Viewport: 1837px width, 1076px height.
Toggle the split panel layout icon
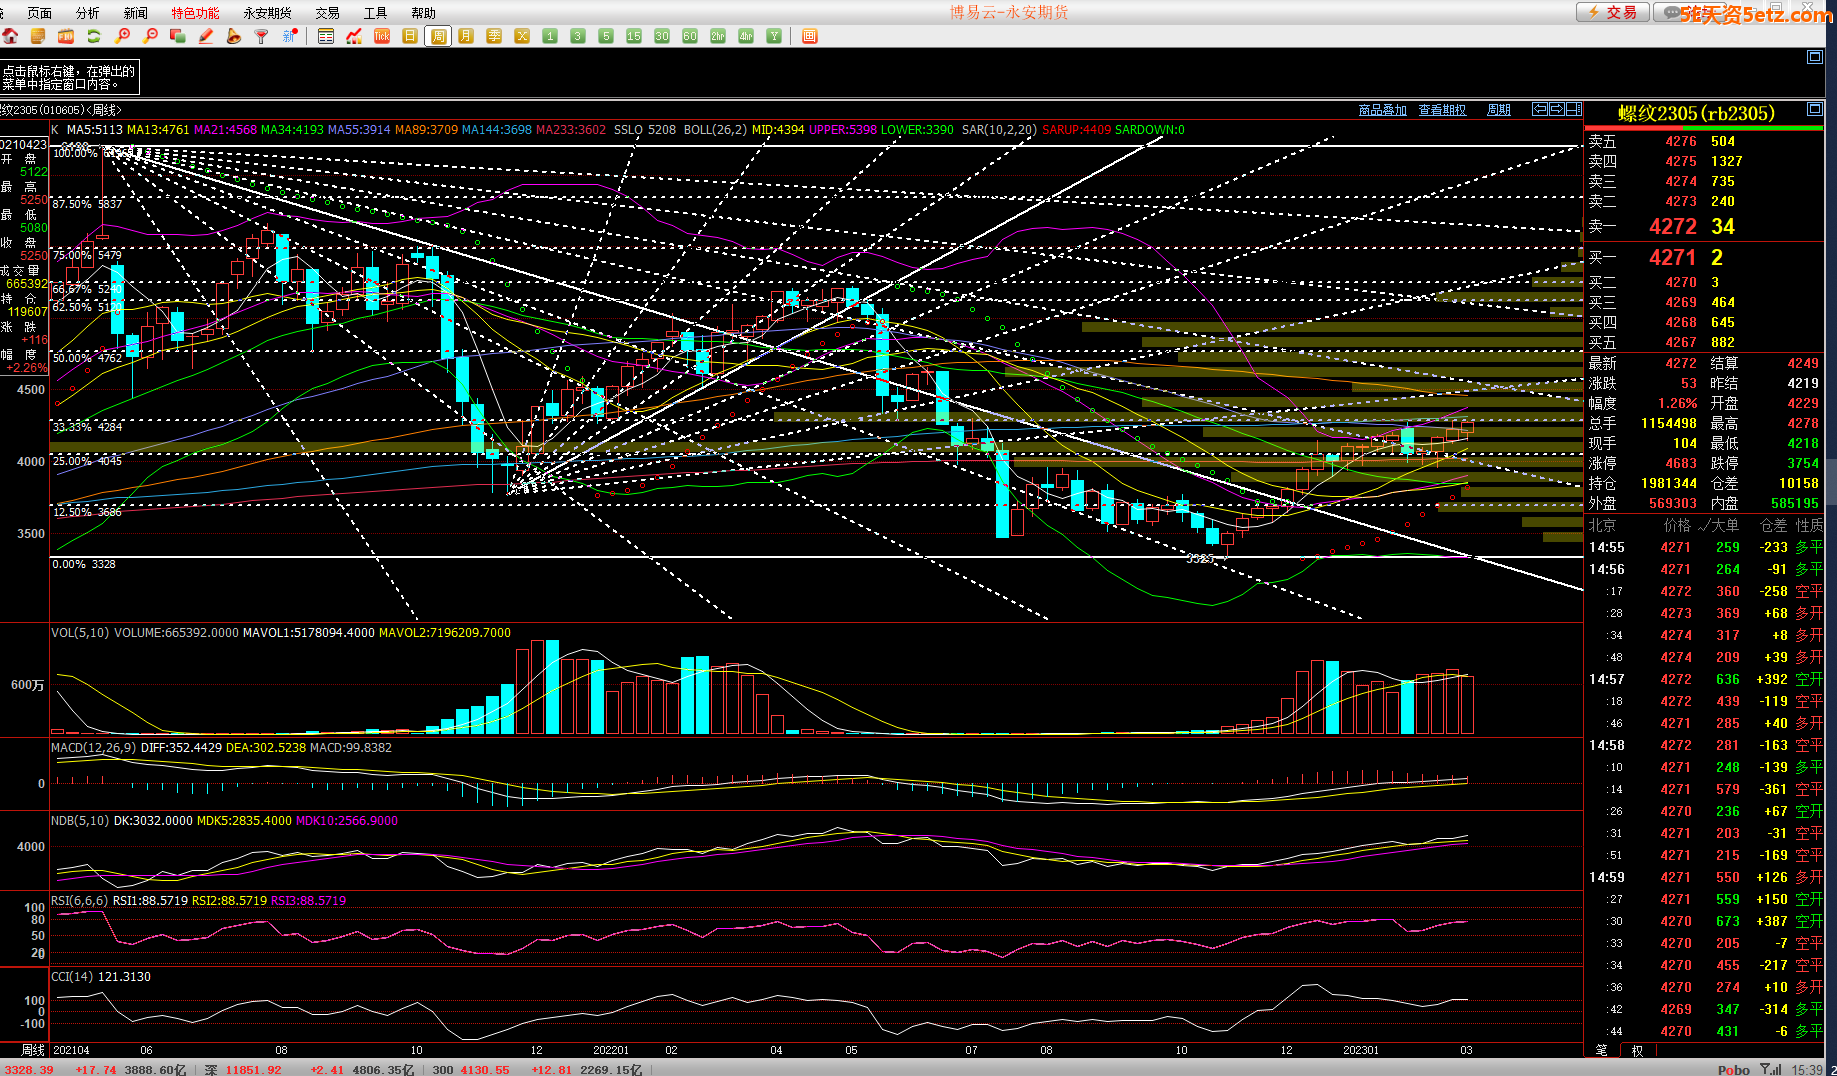pos(1573,109)
